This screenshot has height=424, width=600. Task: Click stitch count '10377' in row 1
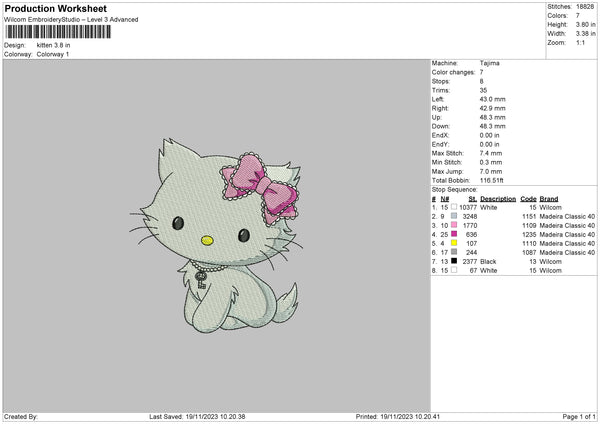point(468,207)
